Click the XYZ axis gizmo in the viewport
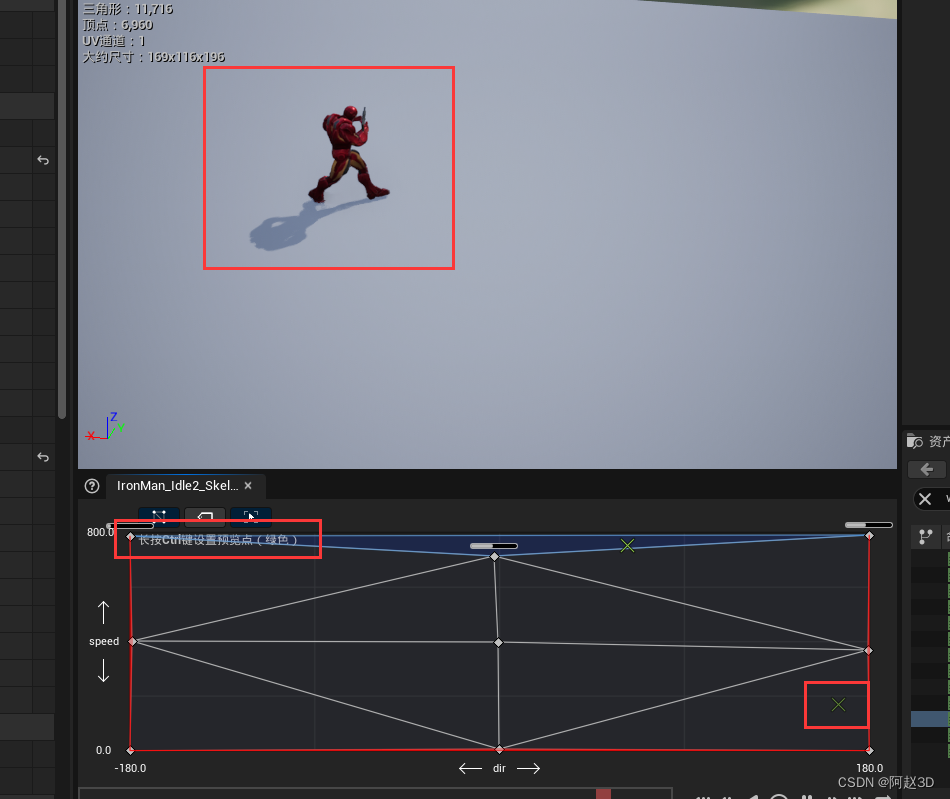Viewport: 950px width, 799px height. click(x=105, y=426)
